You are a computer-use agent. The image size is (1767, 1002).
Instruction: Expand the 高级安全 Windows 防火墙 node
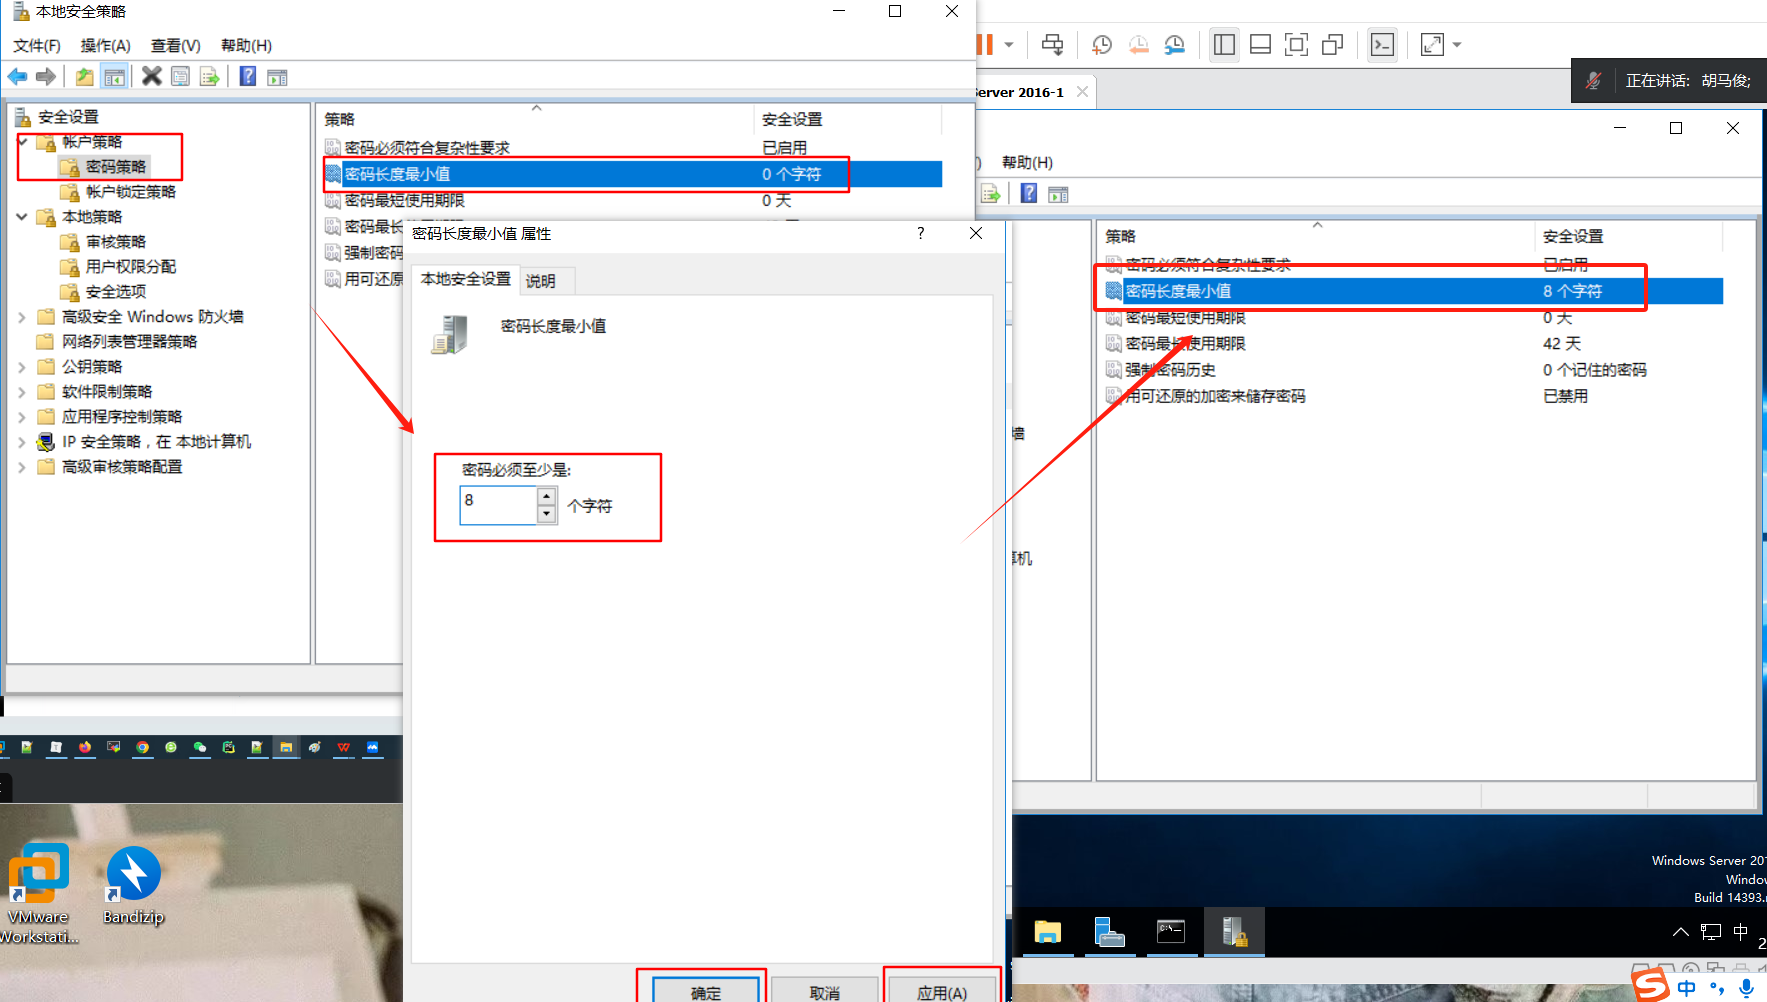click(22, 317)
